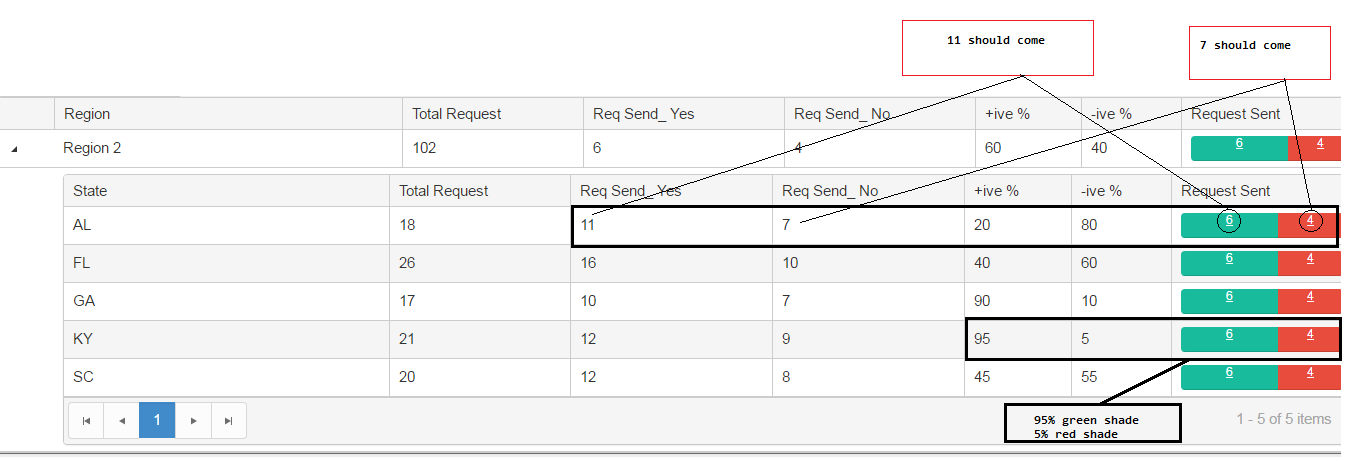Sort inner grid by -ive % header
1348x461 pixels.
pyautogui.click(x=1101, y=191)
